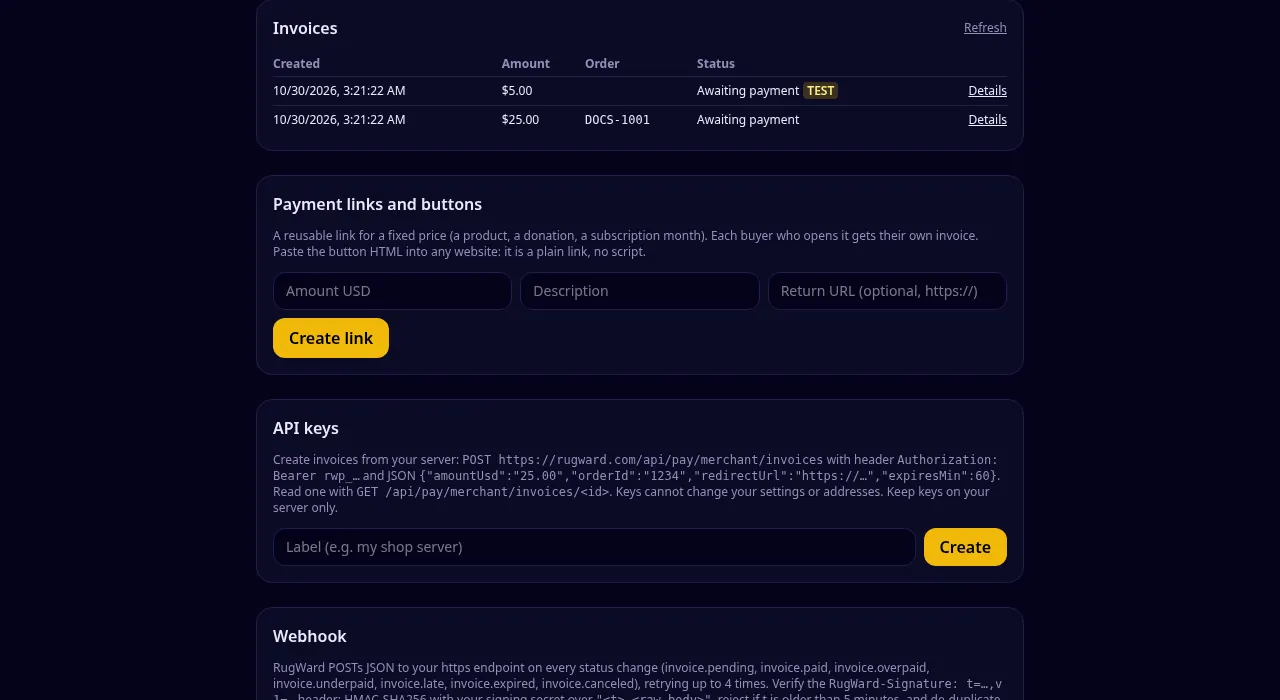Click the Amount column header

(x=526, y=64)
